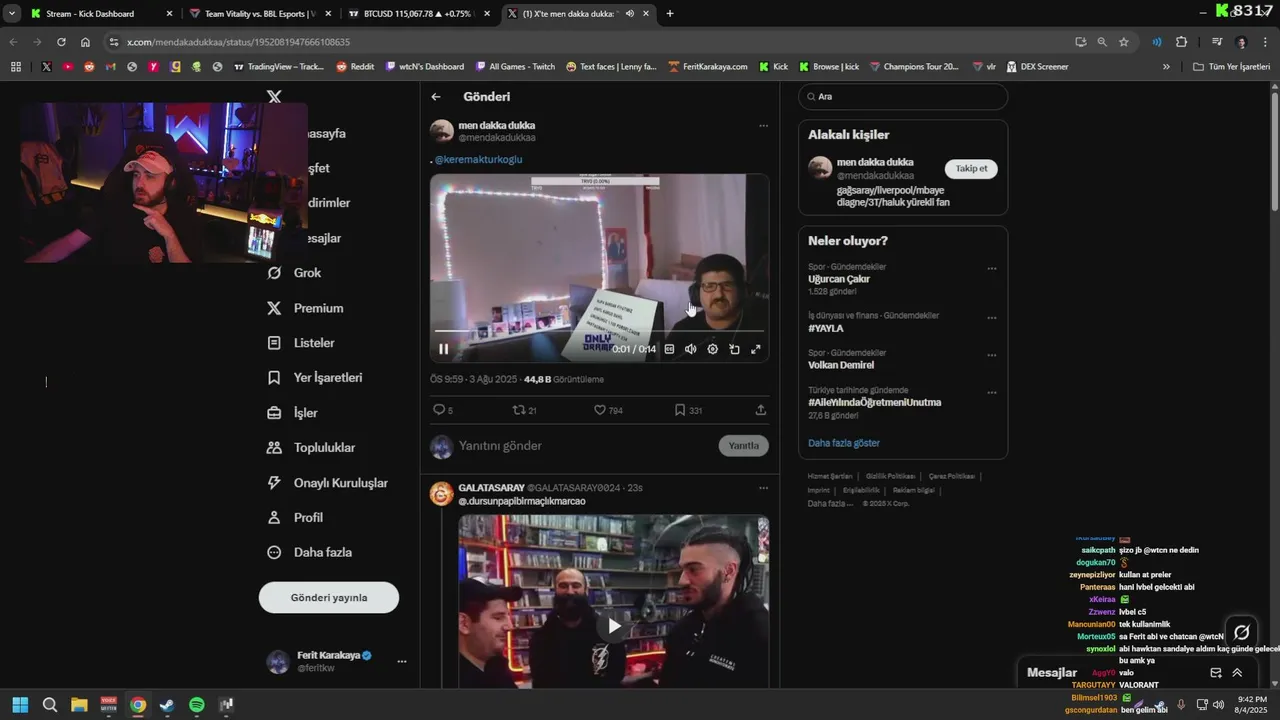
Task: Open Ferit Karakaya account menu dots
Action: (x=402, y=662)
